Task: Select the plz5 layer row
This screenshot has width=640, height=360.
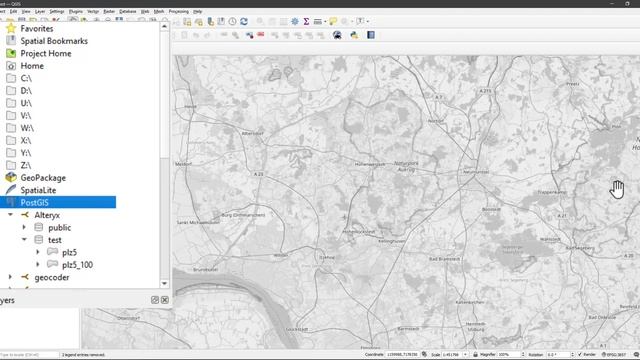Action: click(69, 252)
